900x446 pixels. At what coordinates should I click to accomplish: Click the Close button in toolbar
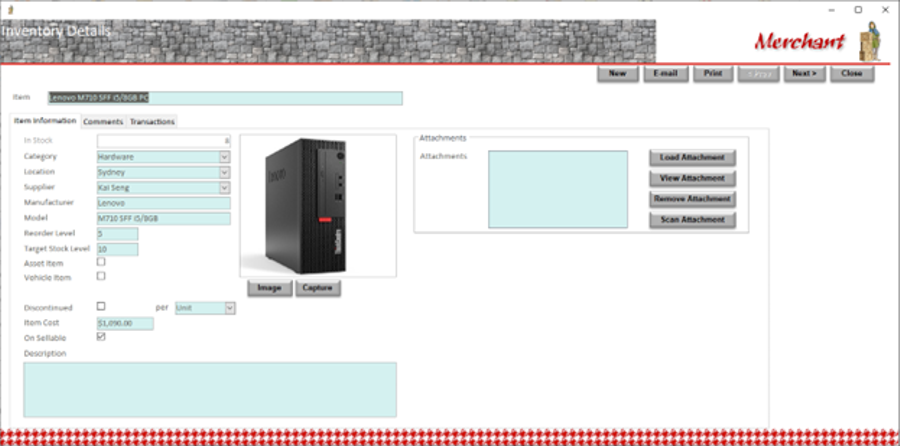pyautogui.click(x=852, y=73)
